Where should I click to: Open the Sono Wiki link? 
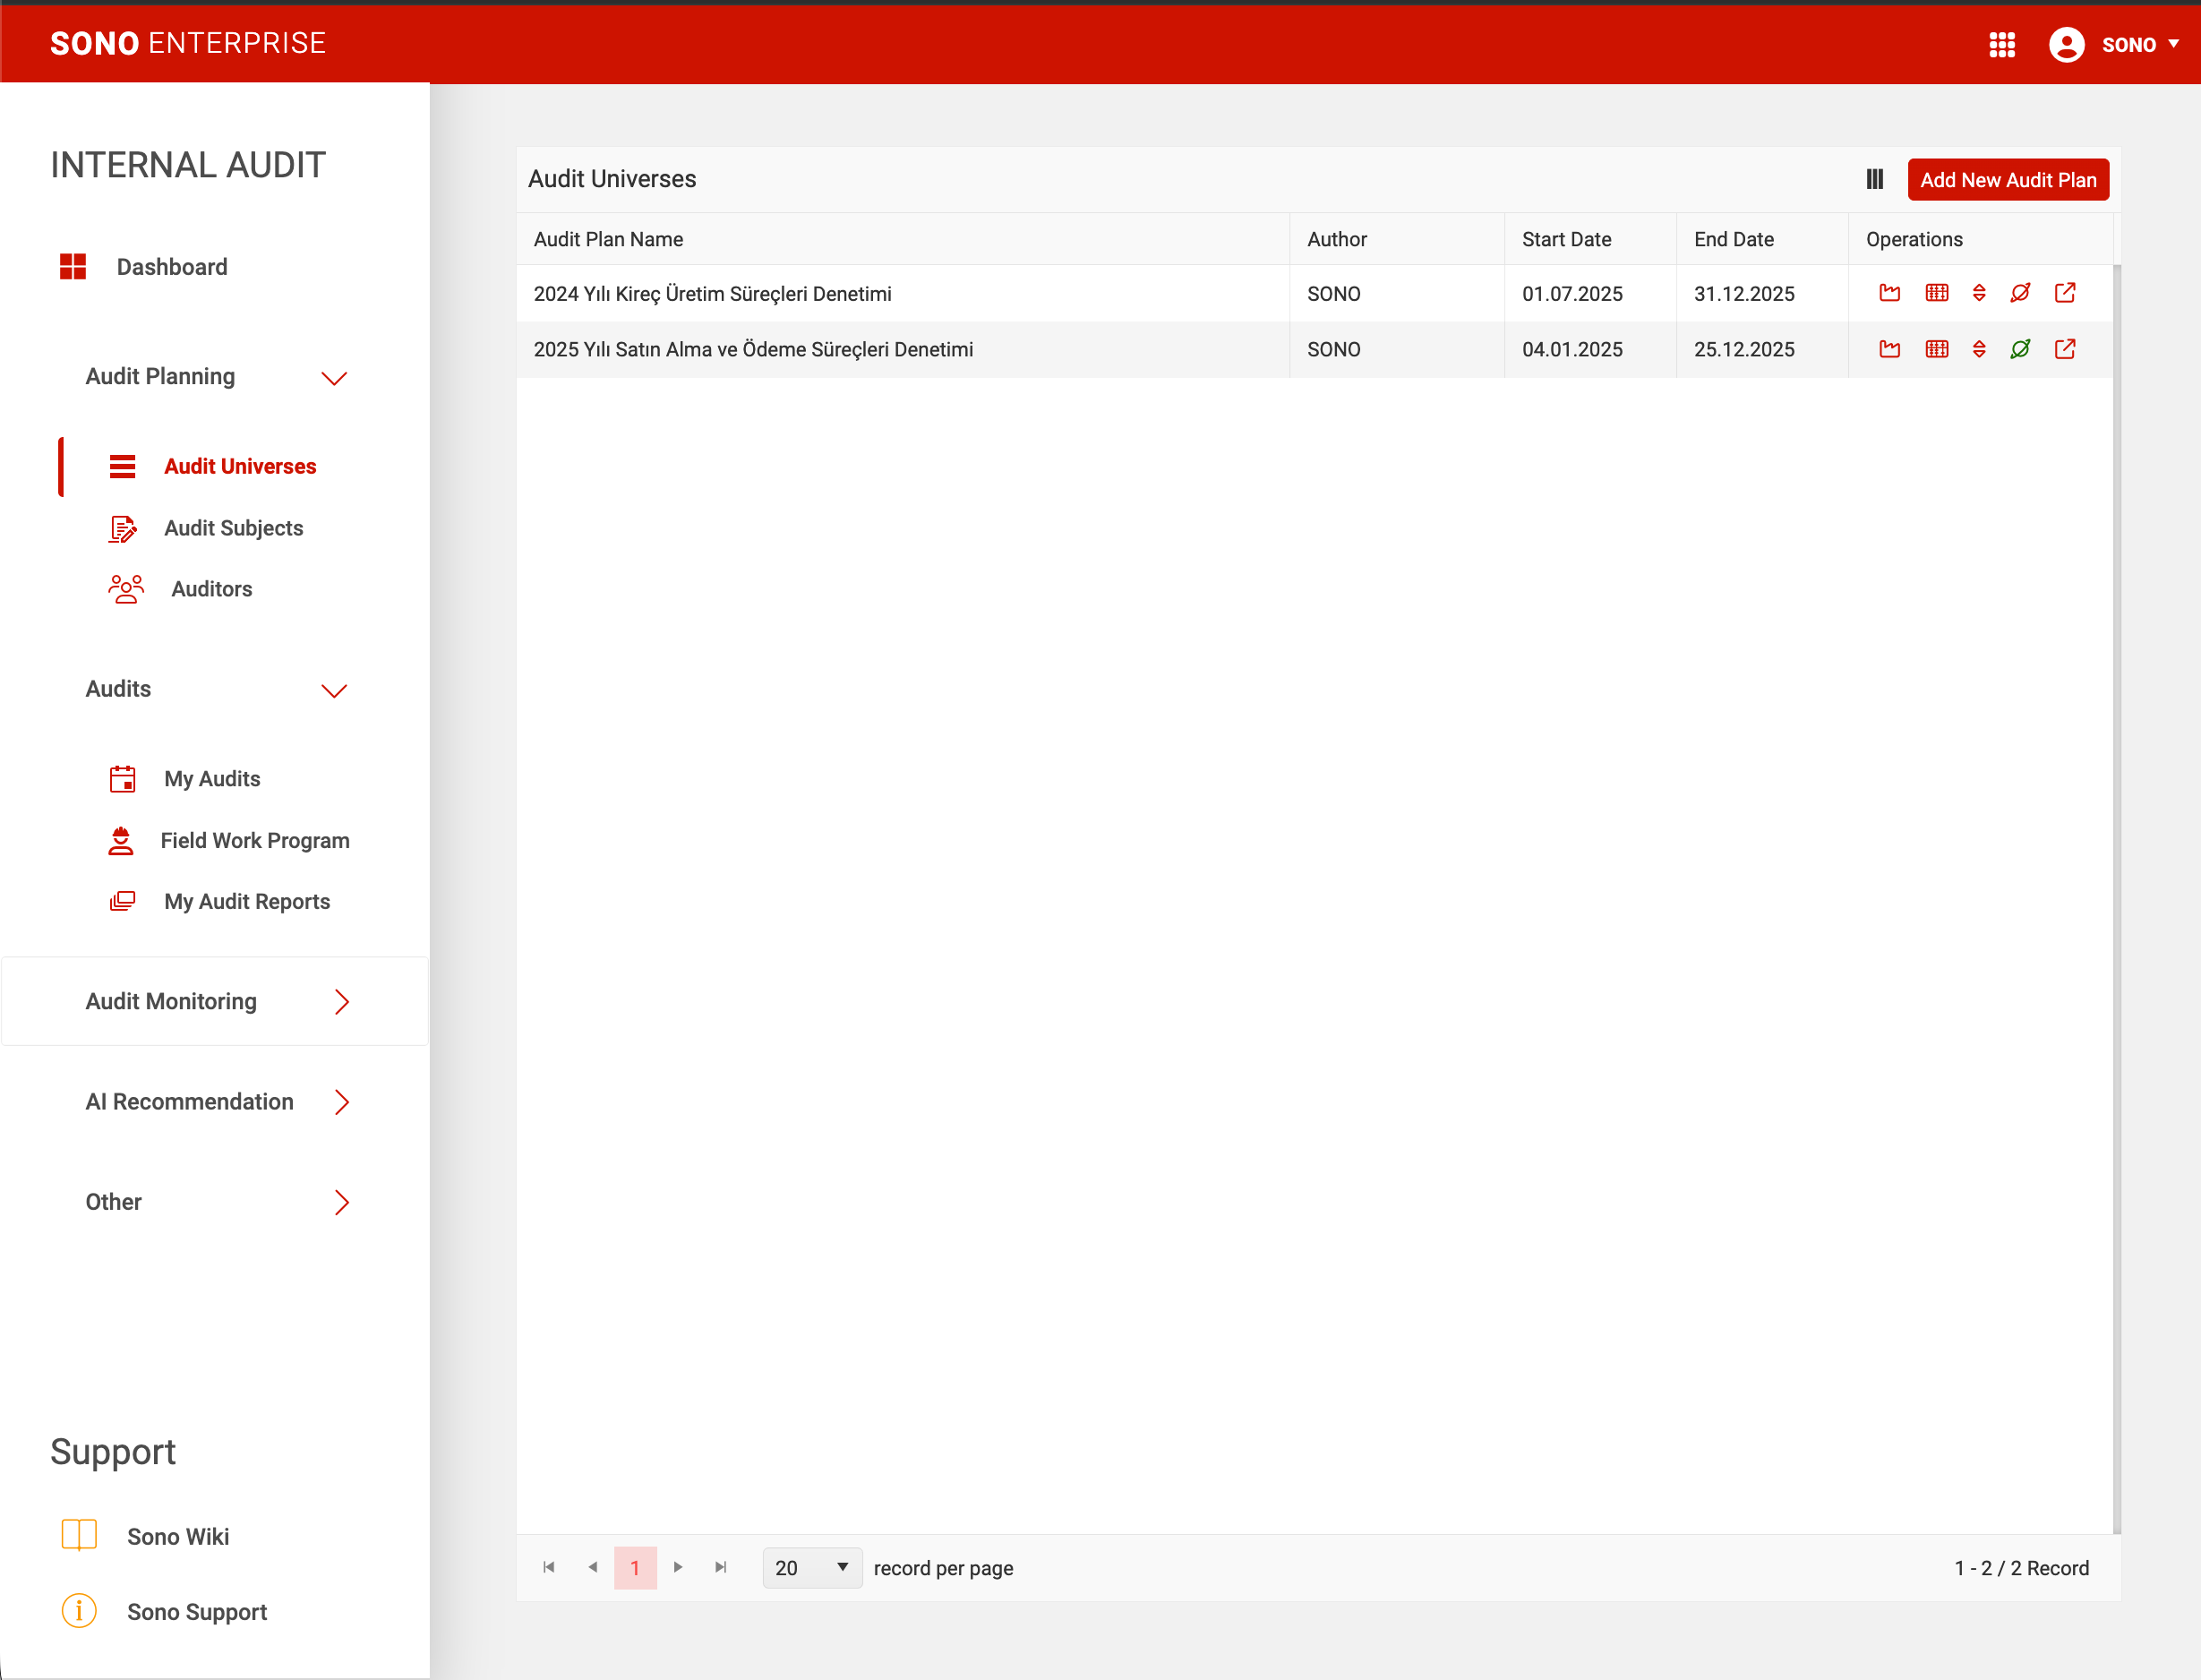[x=178, y=1536]
